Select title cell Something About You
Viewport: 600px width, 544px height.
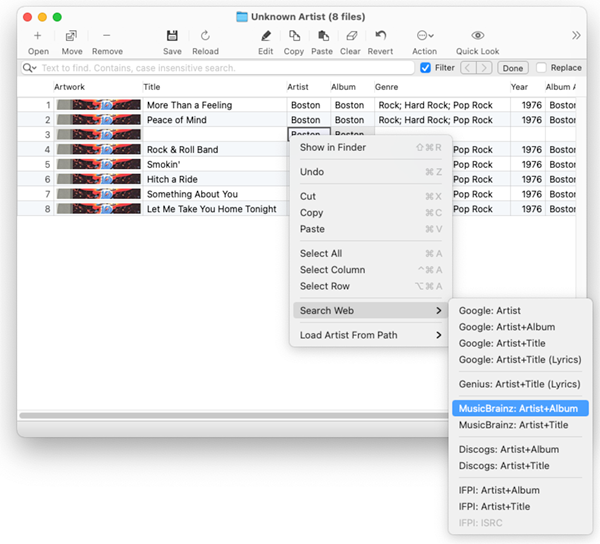tap(215, 194)
